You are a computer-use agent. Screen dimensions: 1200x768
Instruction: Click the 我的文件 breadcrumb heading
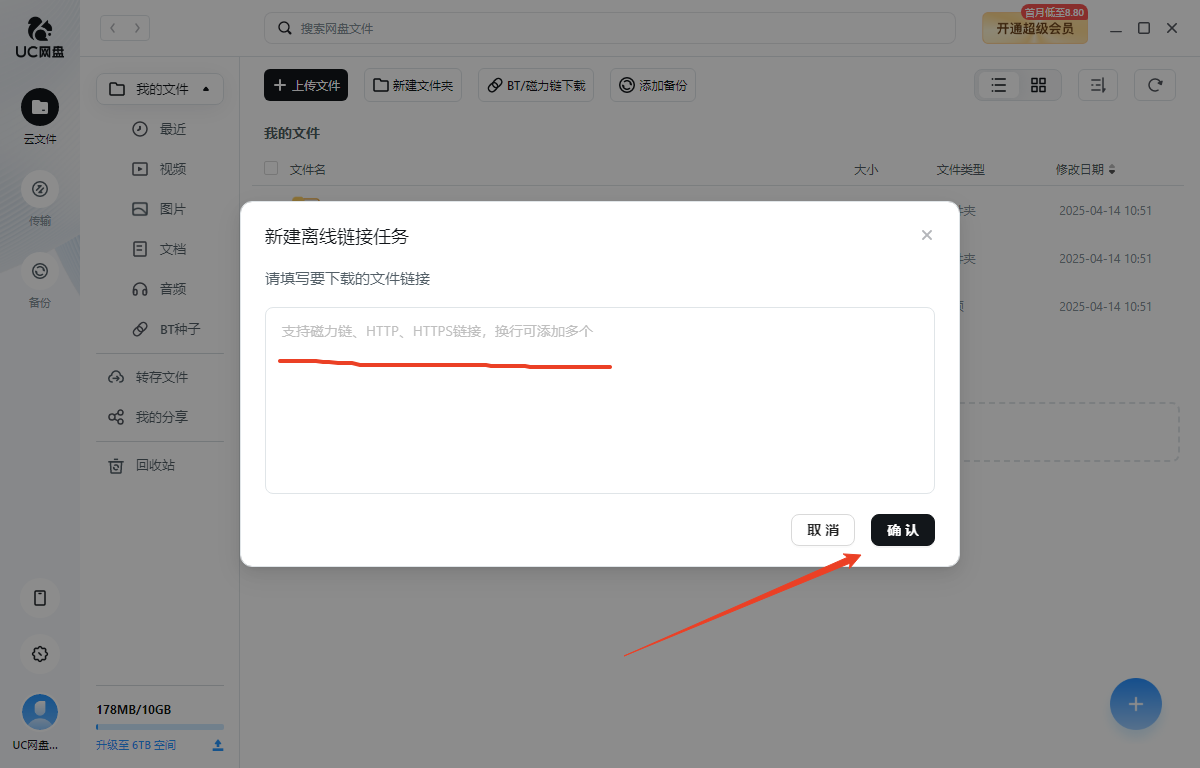click(x=292, y=133)
